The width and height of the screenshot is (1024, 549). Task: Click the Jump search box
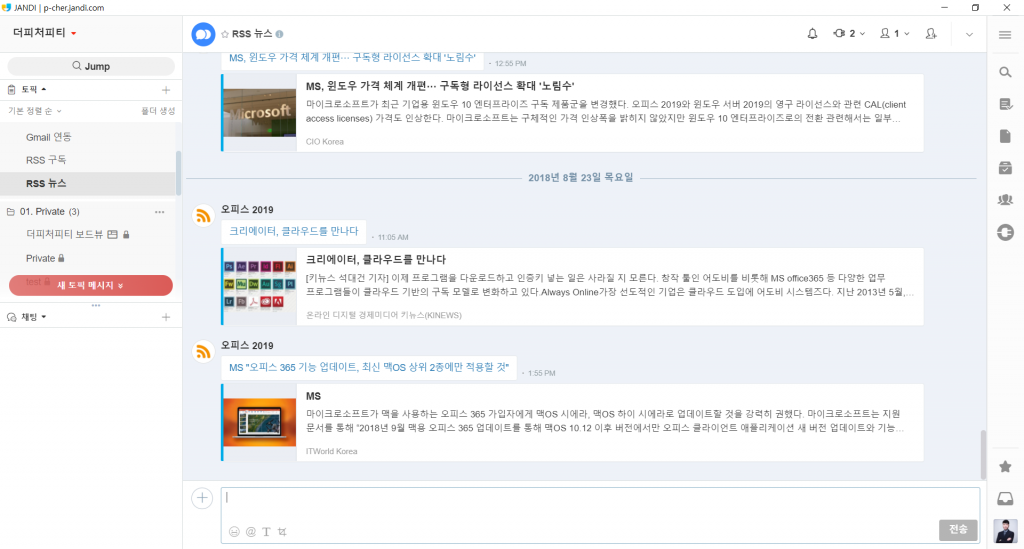point(91,66)
